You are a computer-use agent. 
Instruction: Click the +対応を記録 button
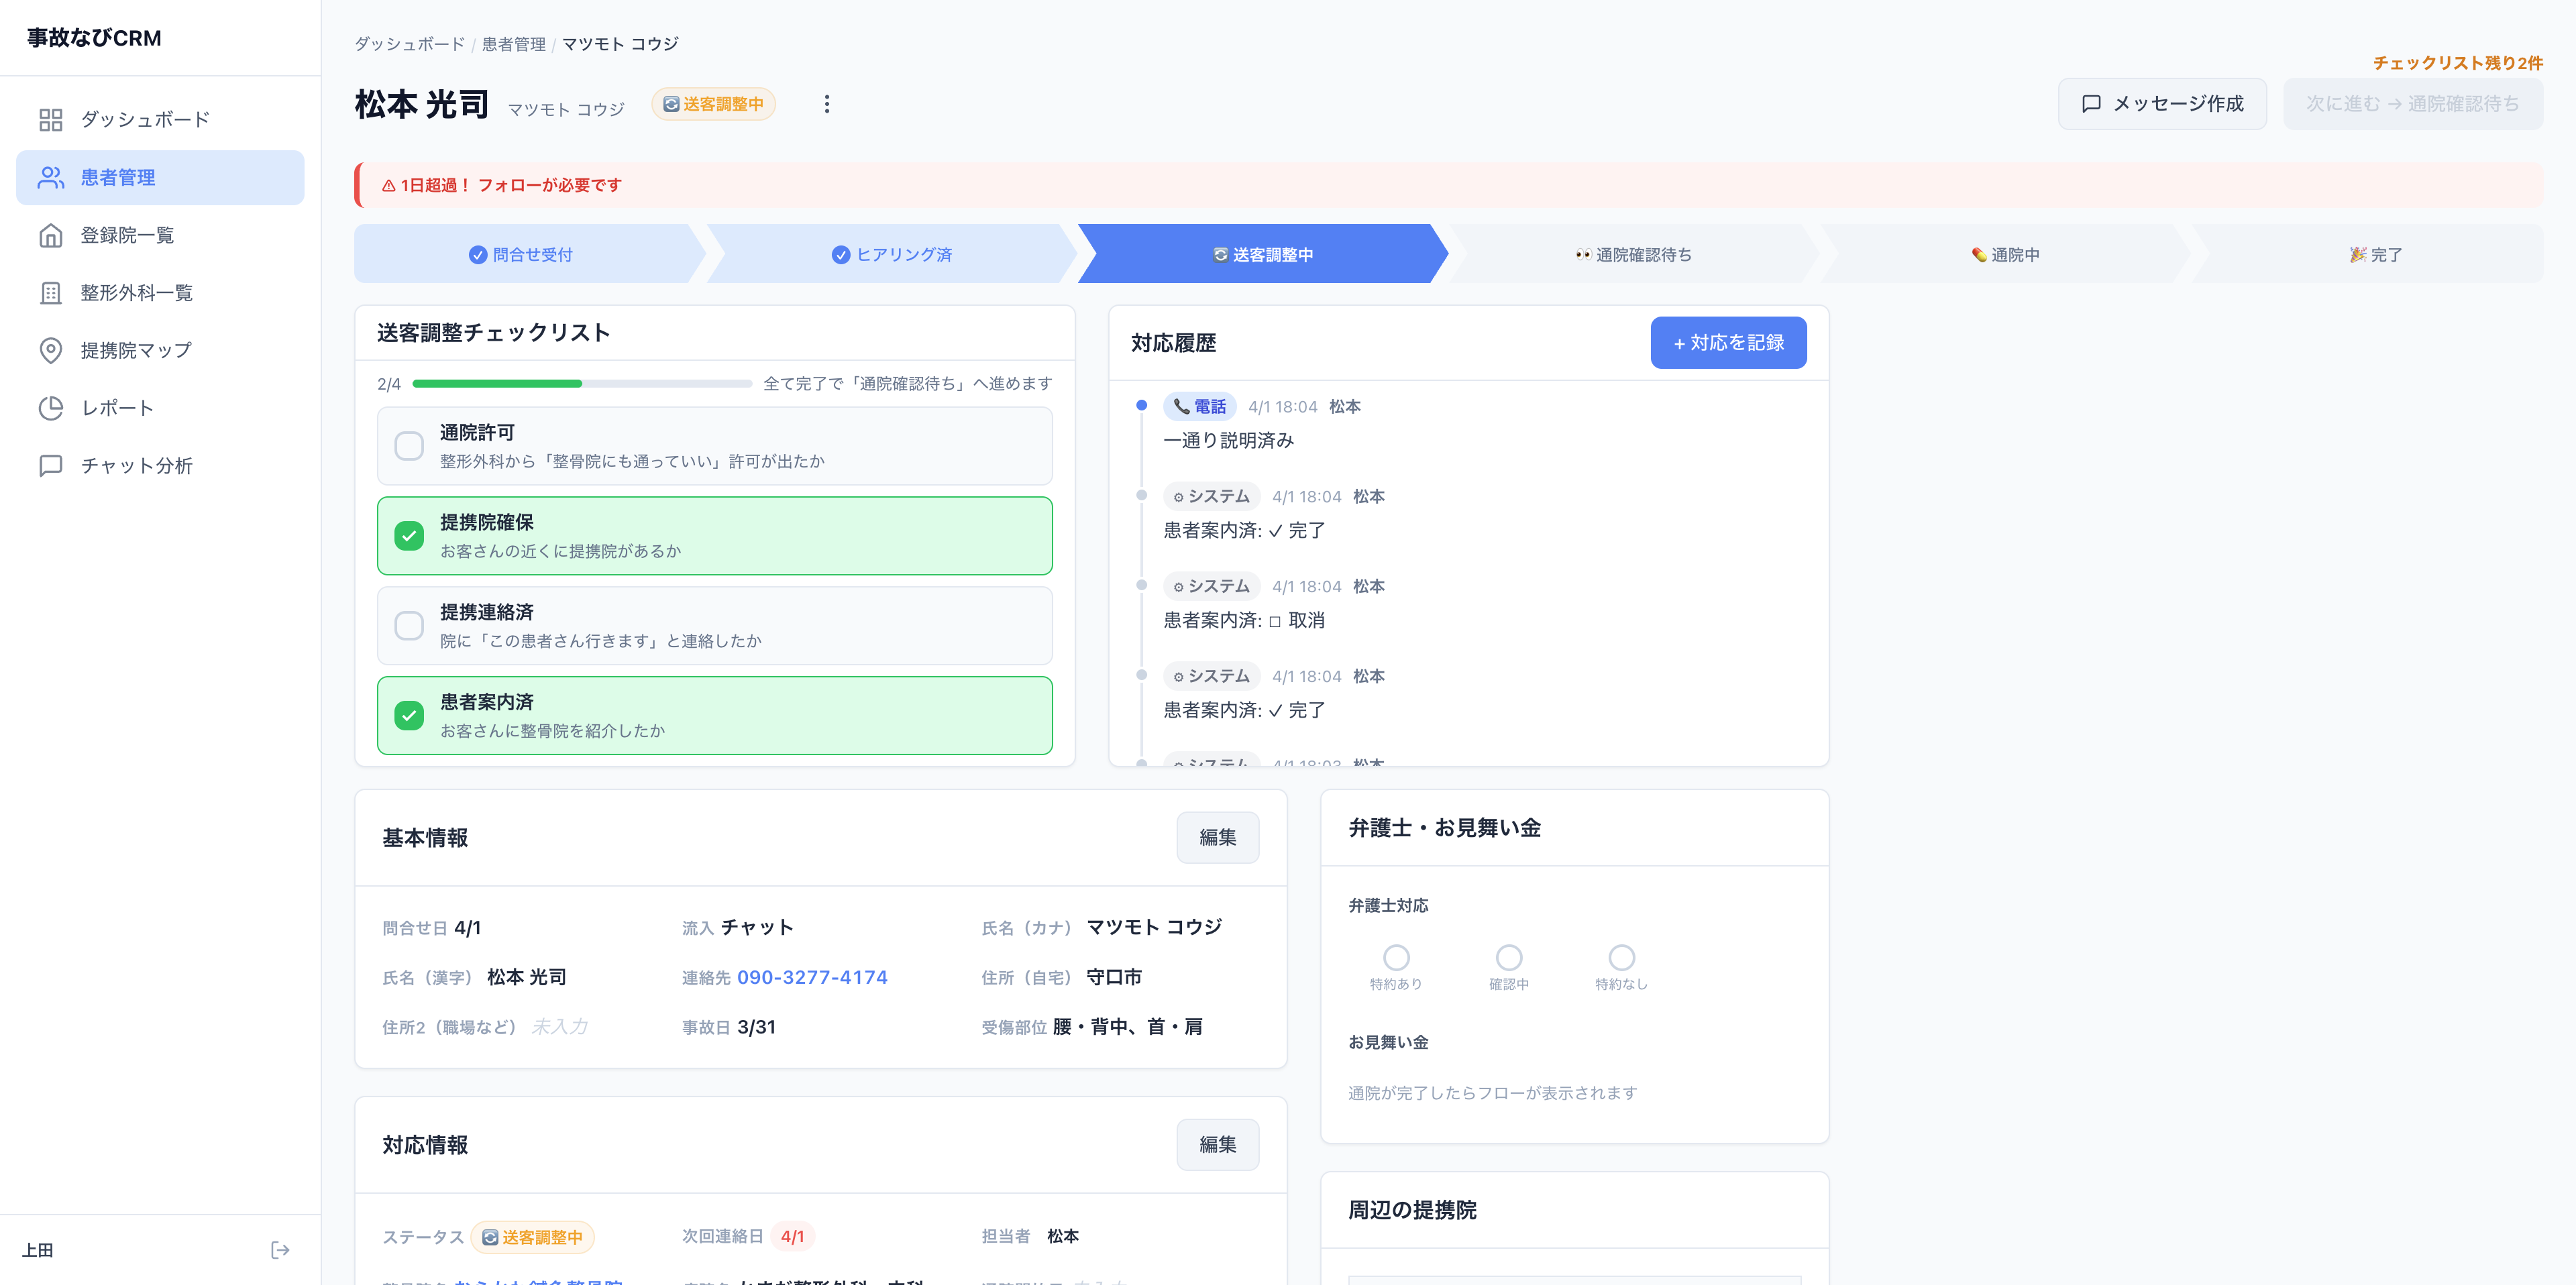pyautogui.click(x=1729, y=342)
